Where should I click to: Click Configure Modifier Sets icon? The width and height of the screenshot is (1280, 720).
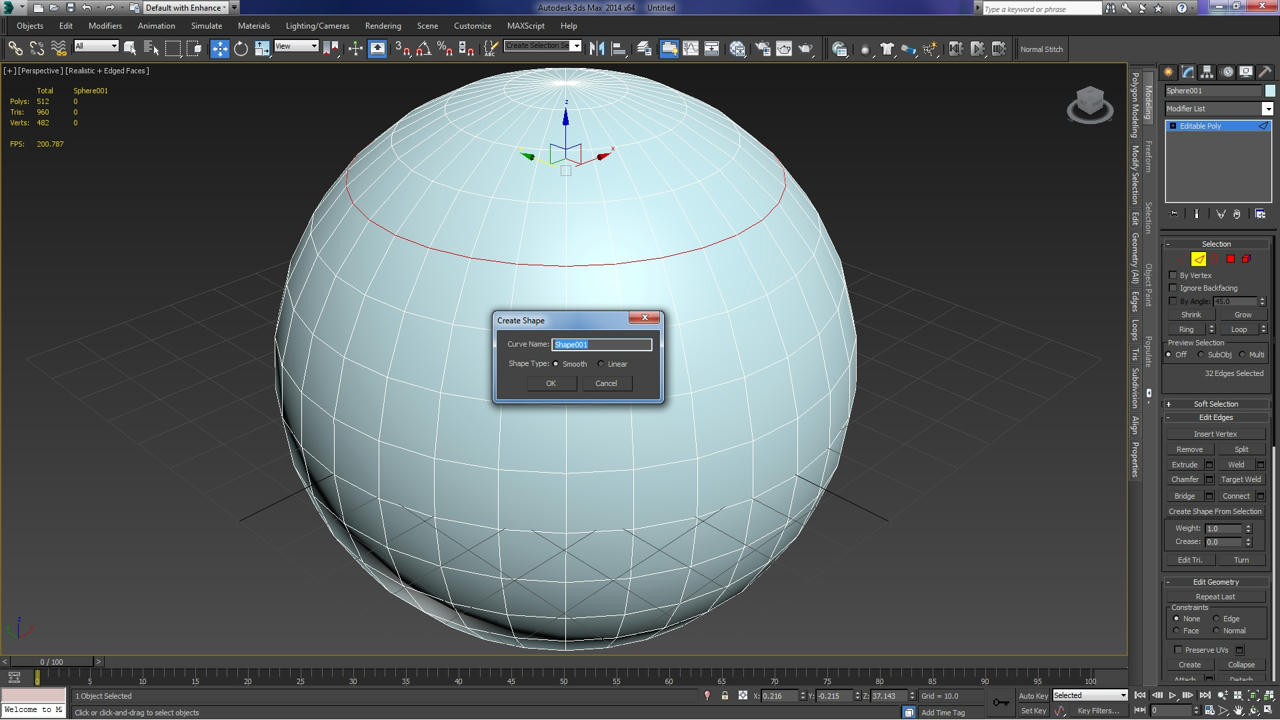1260,214
